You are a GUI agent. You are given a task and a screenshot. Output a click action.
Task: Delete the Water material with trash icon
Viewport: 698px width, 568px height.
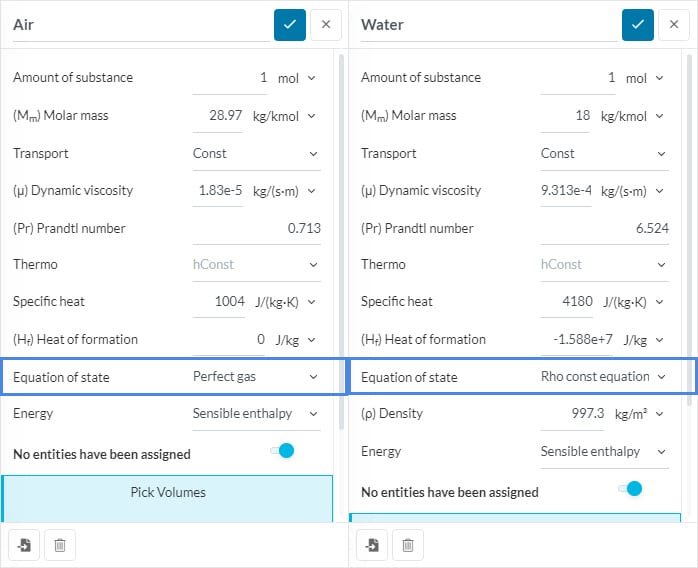[408, 545]
